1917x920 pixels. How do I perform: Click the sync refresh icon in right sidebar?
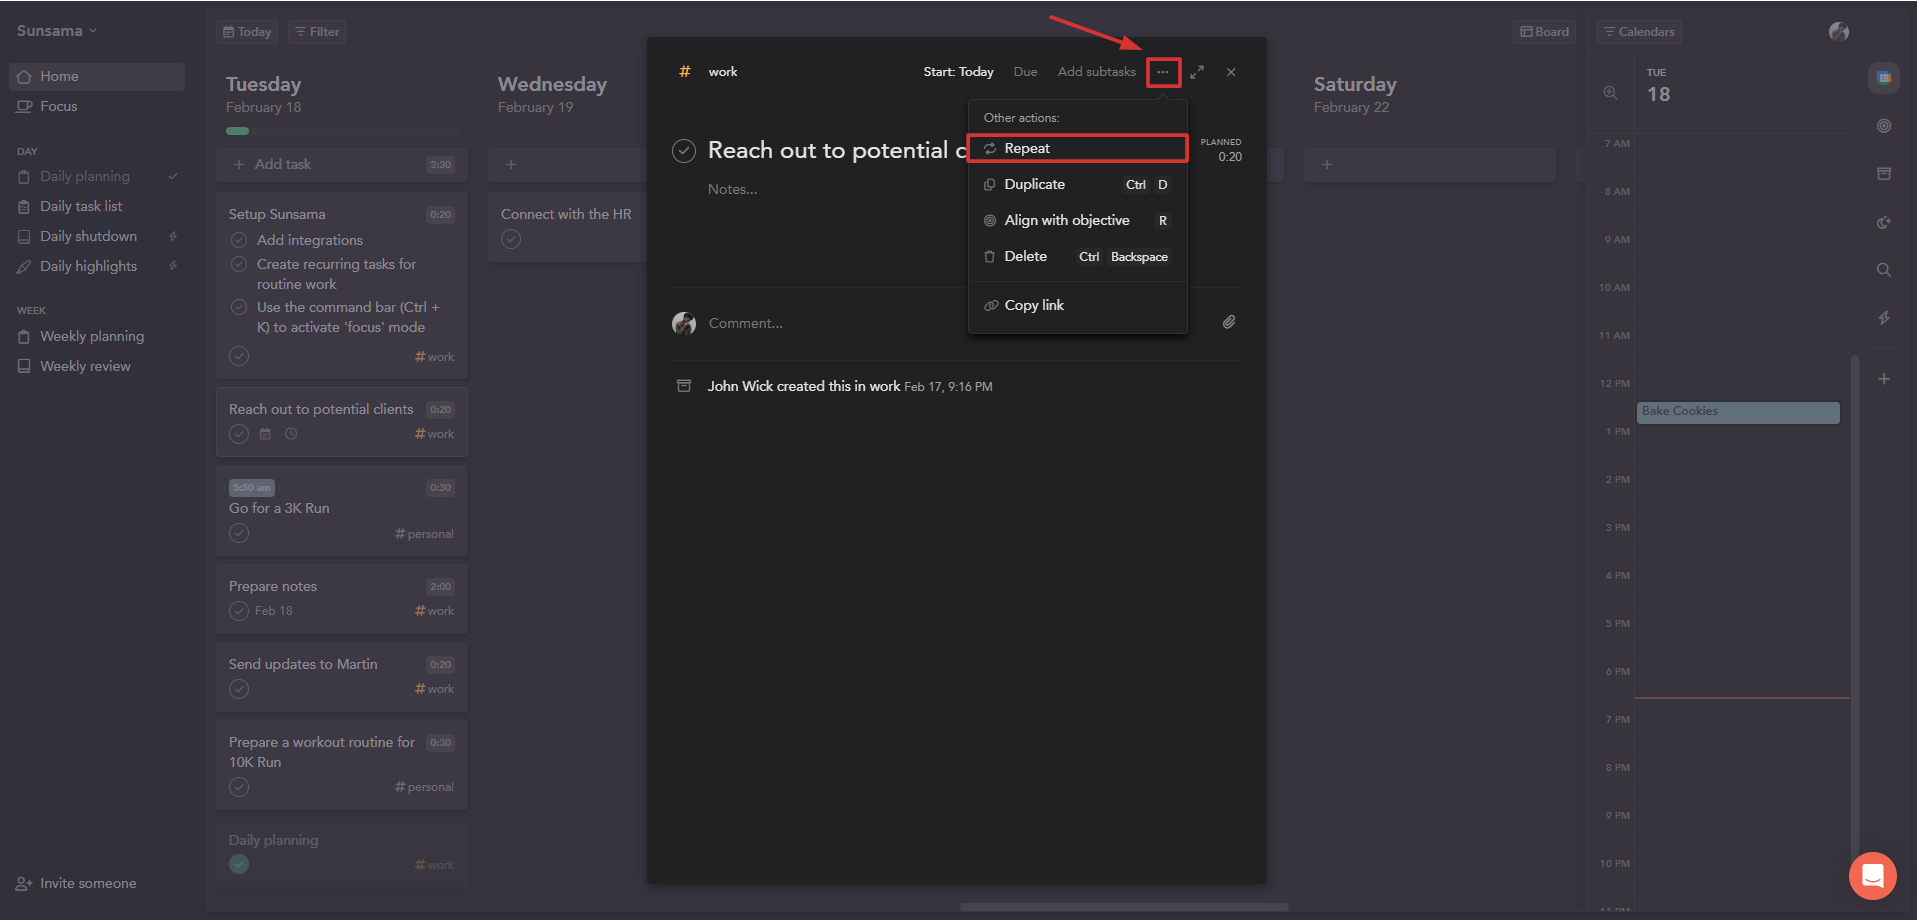click(1884, 222)
